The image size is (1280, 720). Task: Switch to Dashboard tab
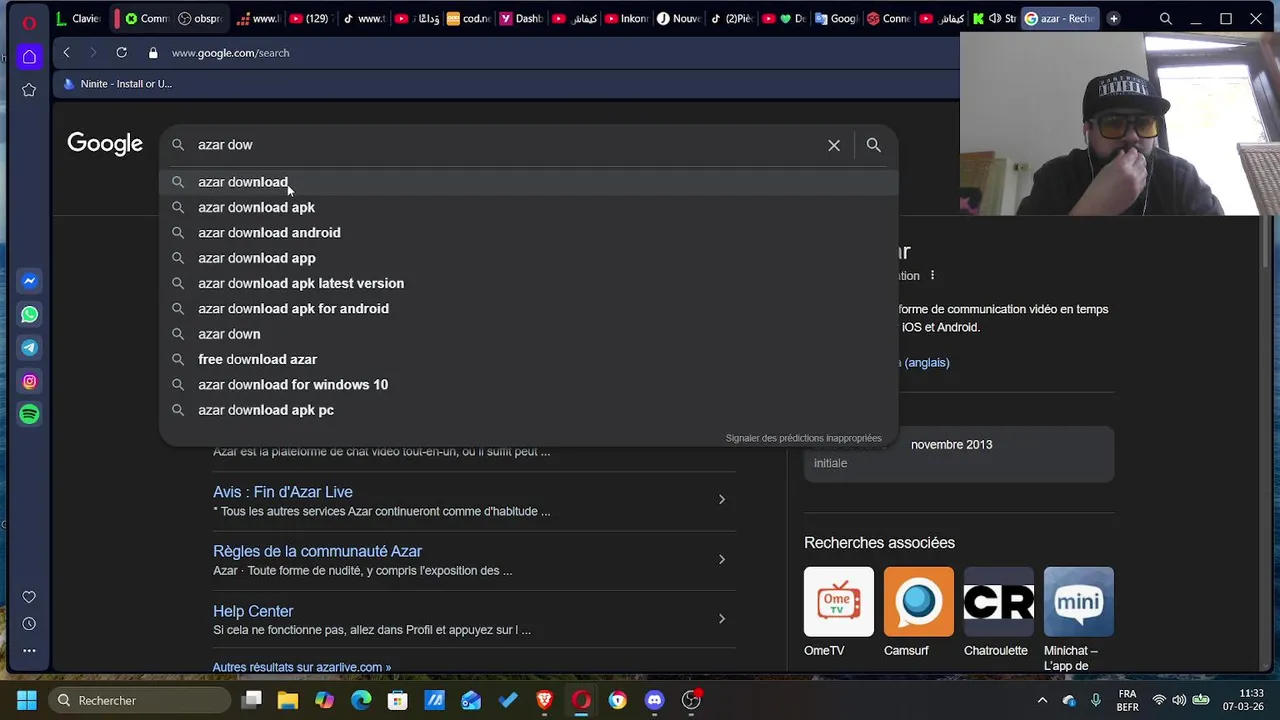(x=521, y=18)
